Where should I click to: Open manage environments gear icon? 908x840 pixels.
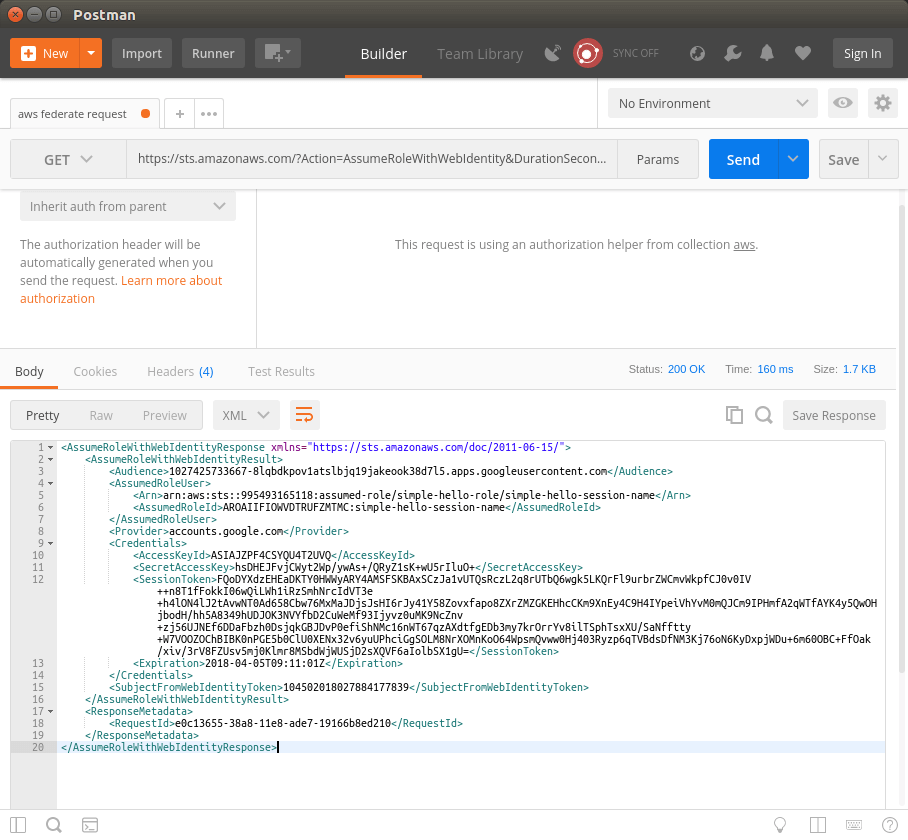(881, 103)
